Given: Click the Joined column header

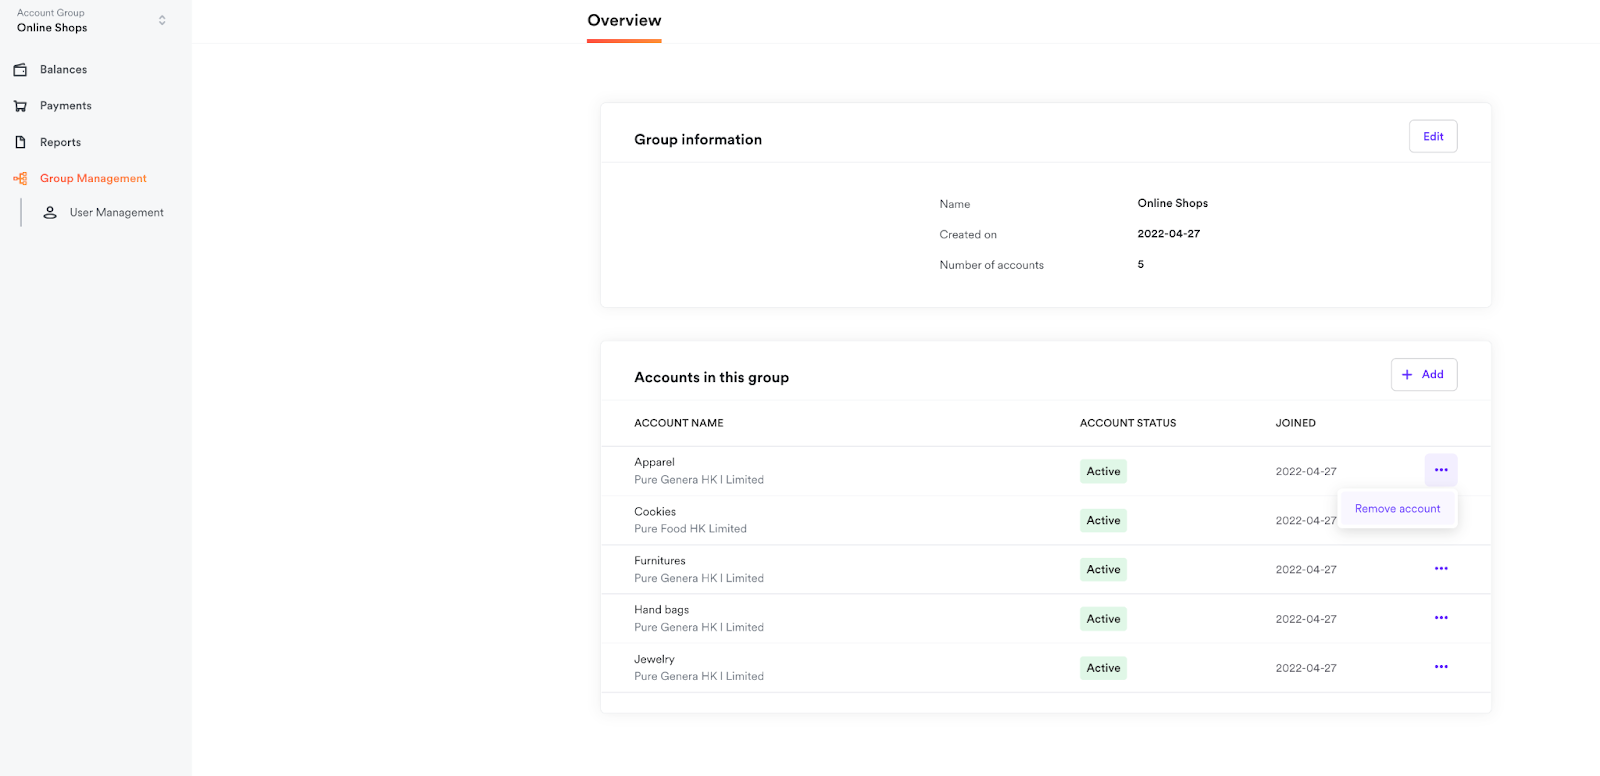Looking at the screenshot, I should tap(1295, 423).
